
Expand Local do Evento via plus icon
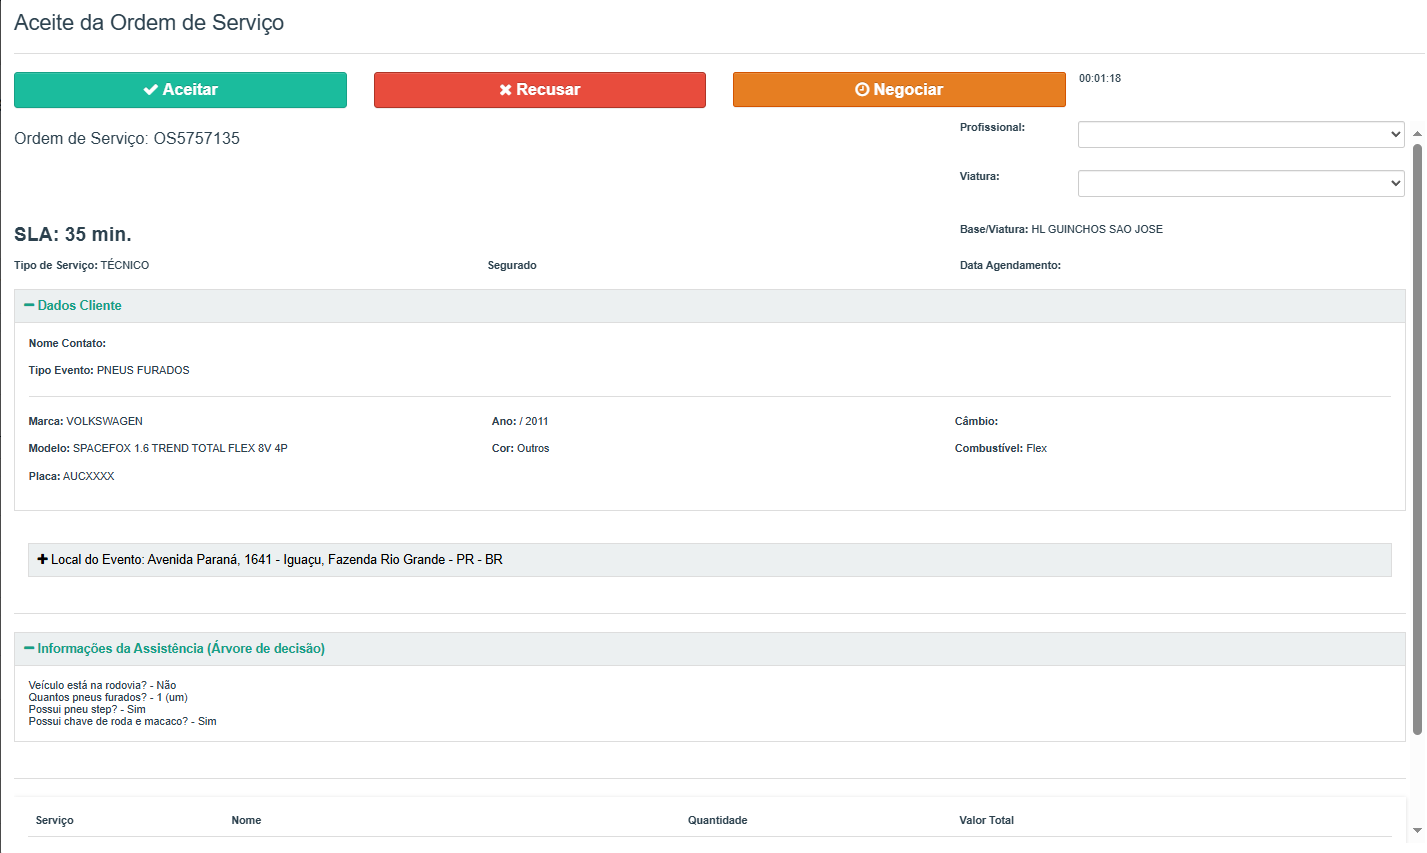point(42,560)
